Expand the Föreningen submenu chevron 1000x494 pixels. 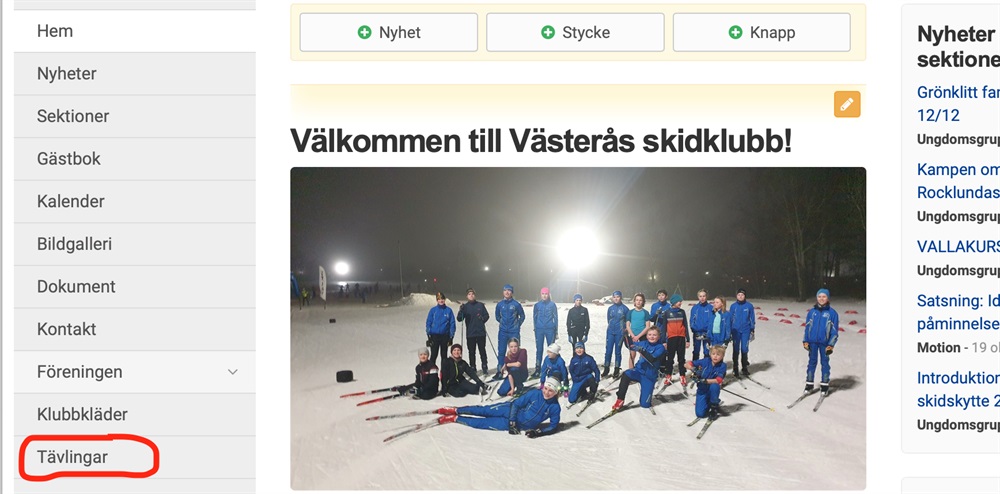pos(233,372)
